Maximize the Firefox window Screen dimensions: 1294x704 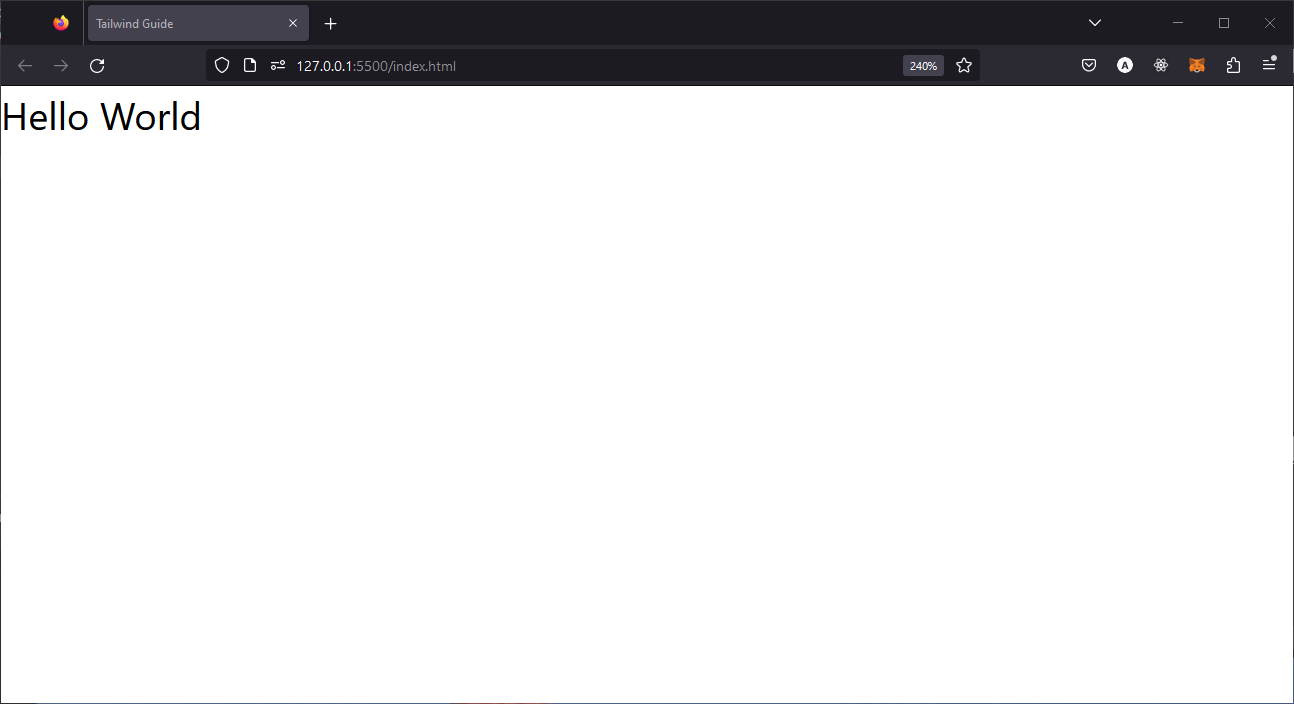(x=1224, y=23)
